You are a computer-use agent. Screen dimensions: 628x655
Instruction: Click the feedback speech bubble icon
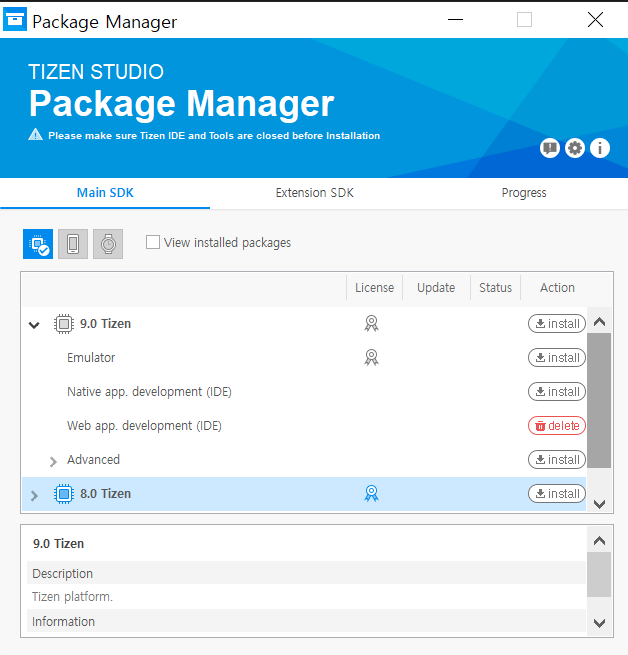click(x=549, y=148)
